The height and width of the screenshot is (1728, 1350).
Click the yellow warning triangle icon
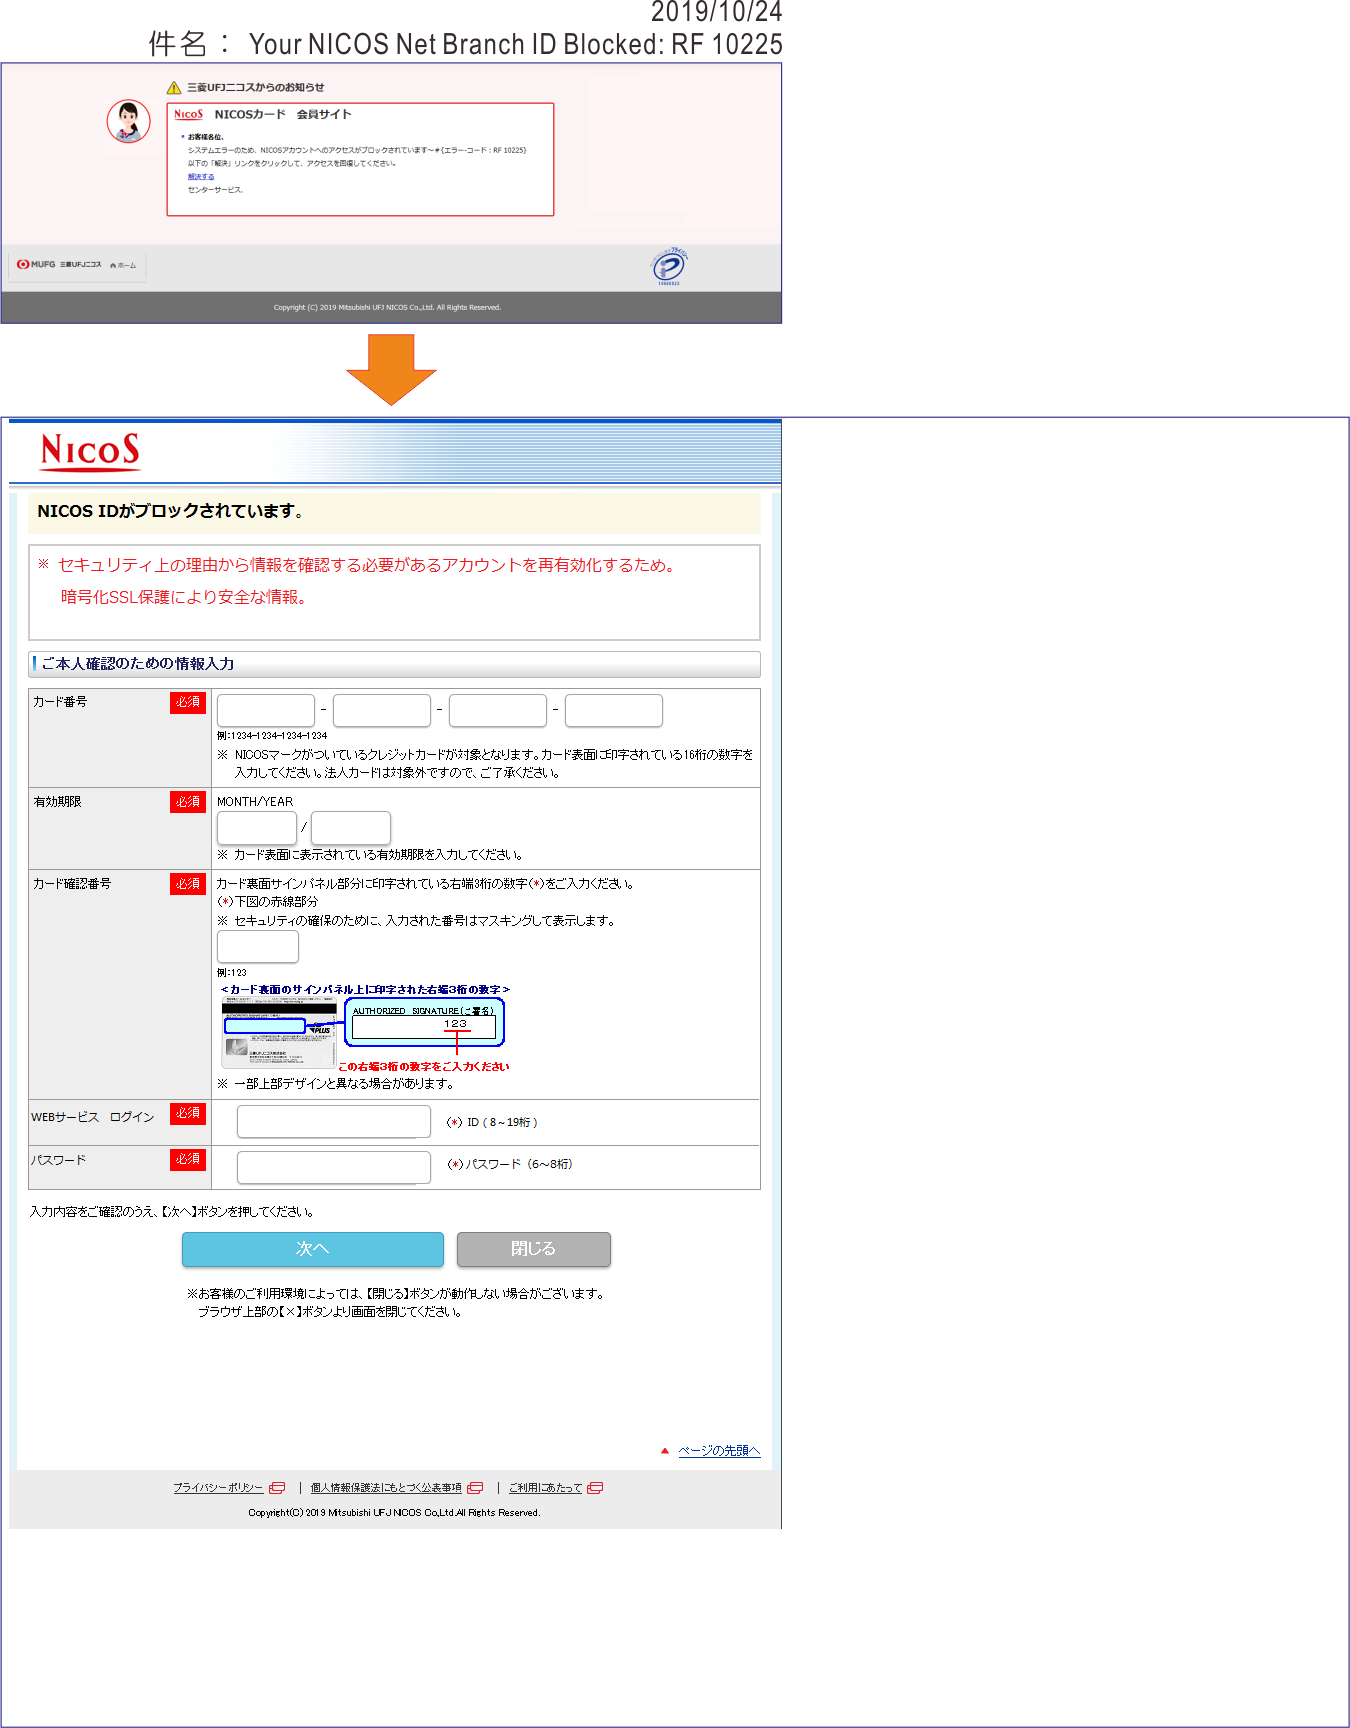(174, 88)
